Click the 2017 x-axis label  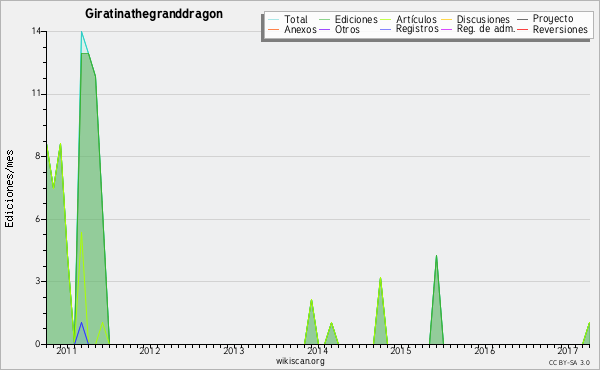tap(568, 350)
